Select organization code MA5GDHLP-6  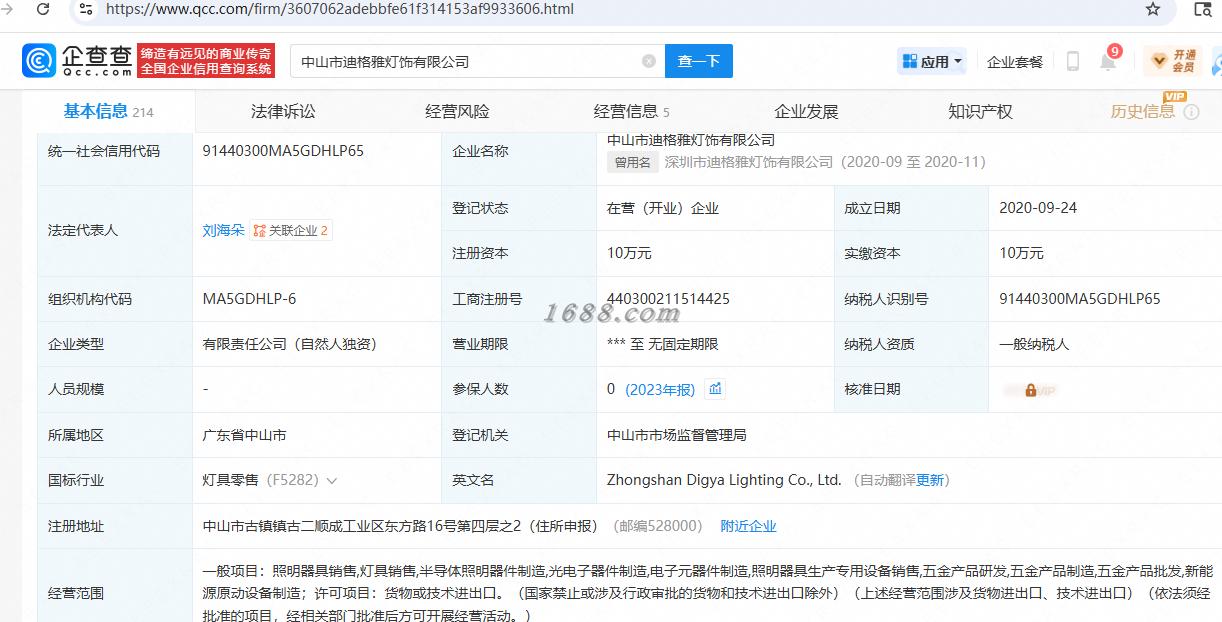249,299
